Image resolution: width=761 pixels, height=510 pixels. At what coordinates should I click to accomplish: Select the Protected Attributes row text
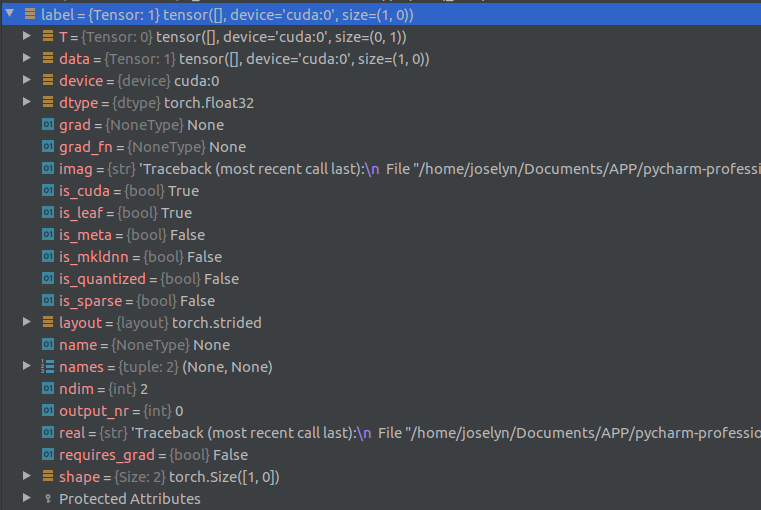pos(130,499)
